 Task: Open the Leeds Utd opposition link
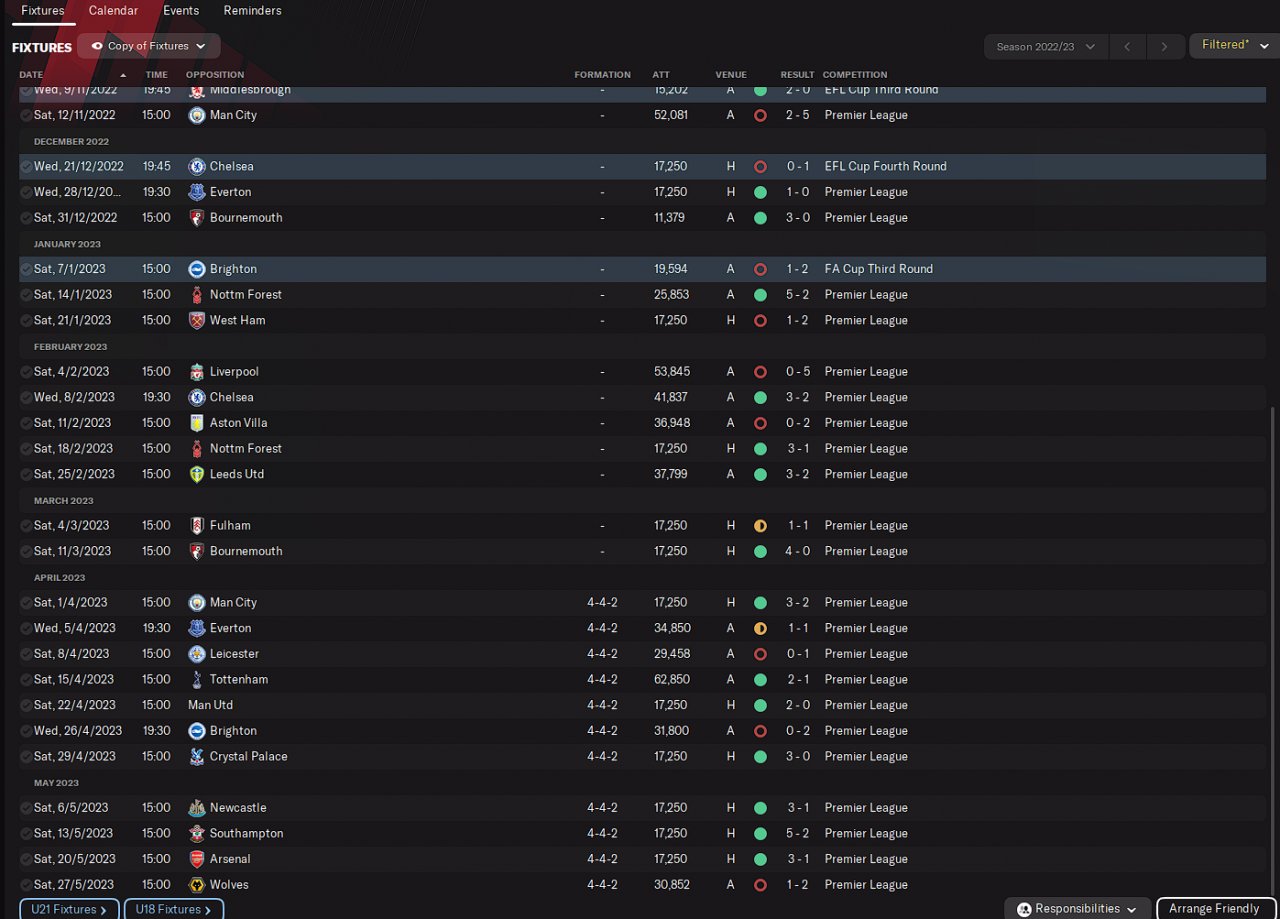(237, 474)
